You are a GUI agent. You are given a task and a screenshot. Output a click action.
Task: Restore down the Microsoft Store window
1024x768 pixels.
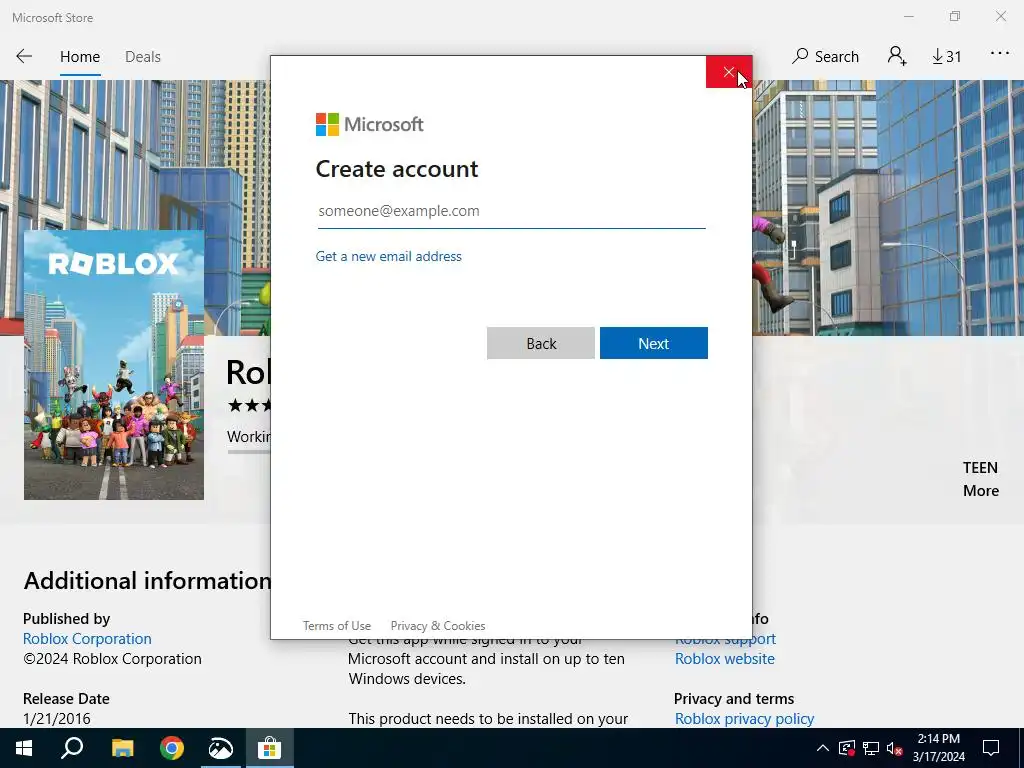pyautogui.click(x=955, y=16)
